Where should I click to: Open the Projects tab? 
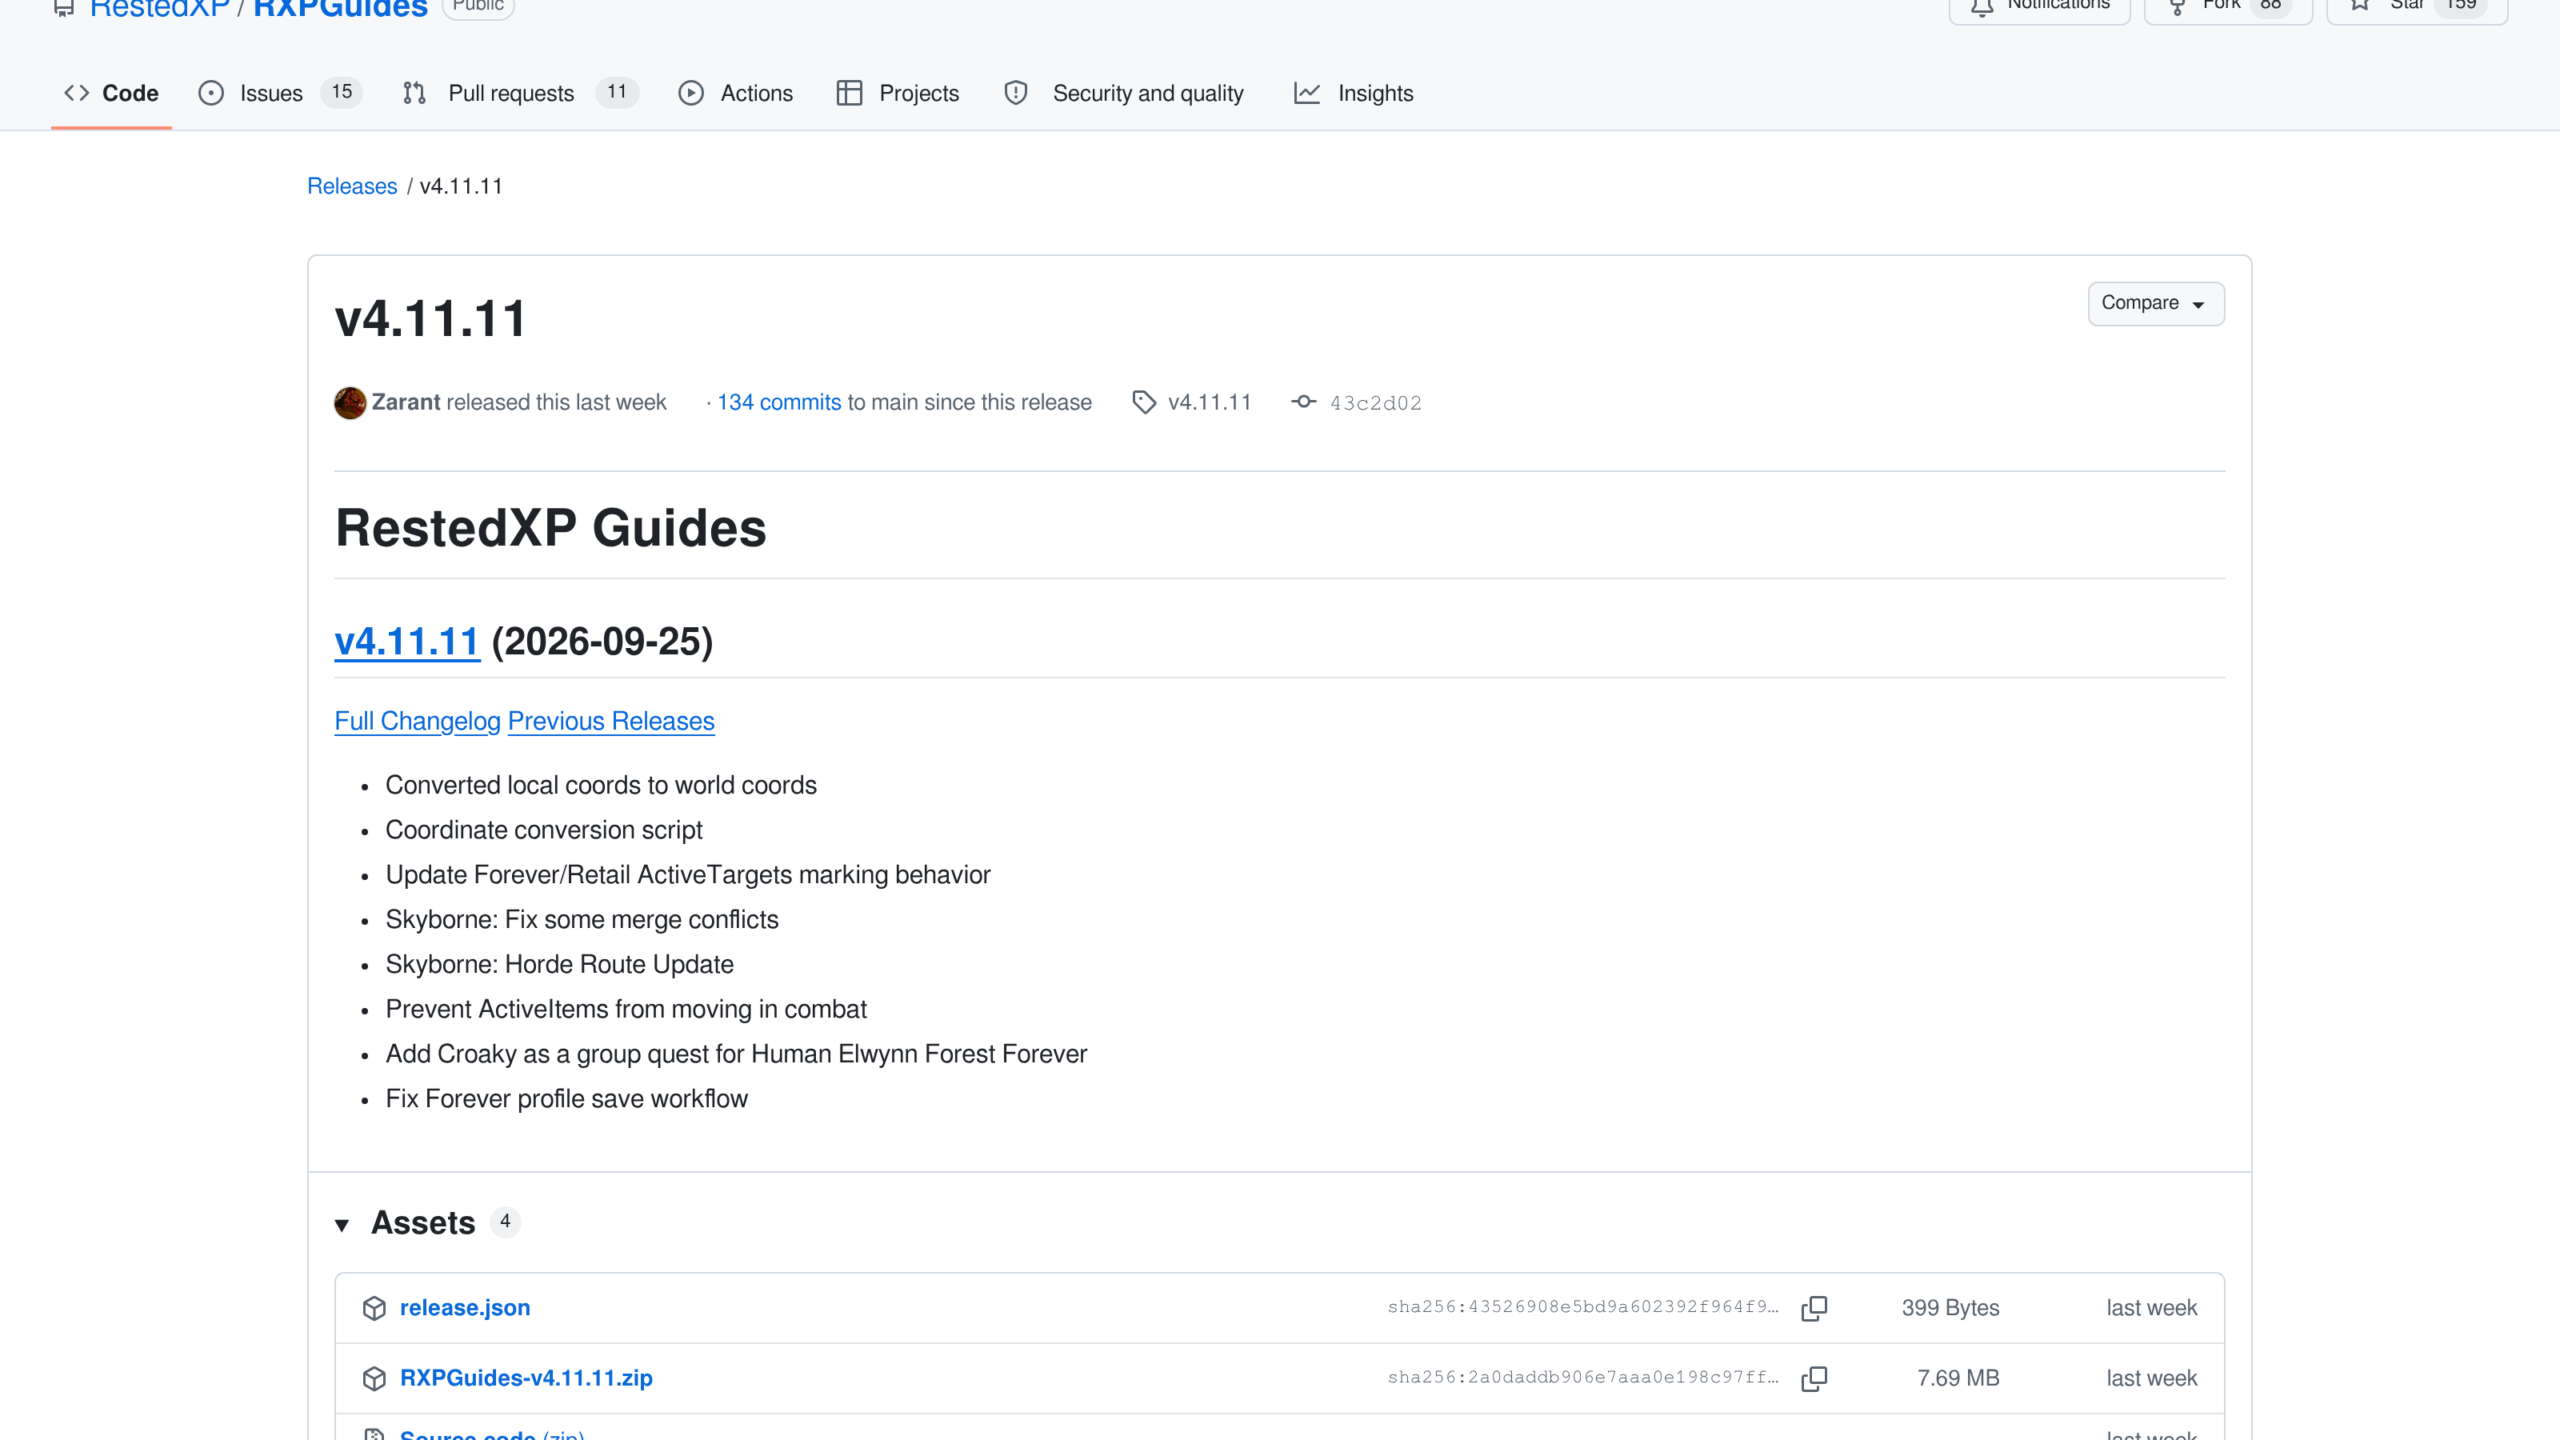pyautogui.click(x=898, y=93)
